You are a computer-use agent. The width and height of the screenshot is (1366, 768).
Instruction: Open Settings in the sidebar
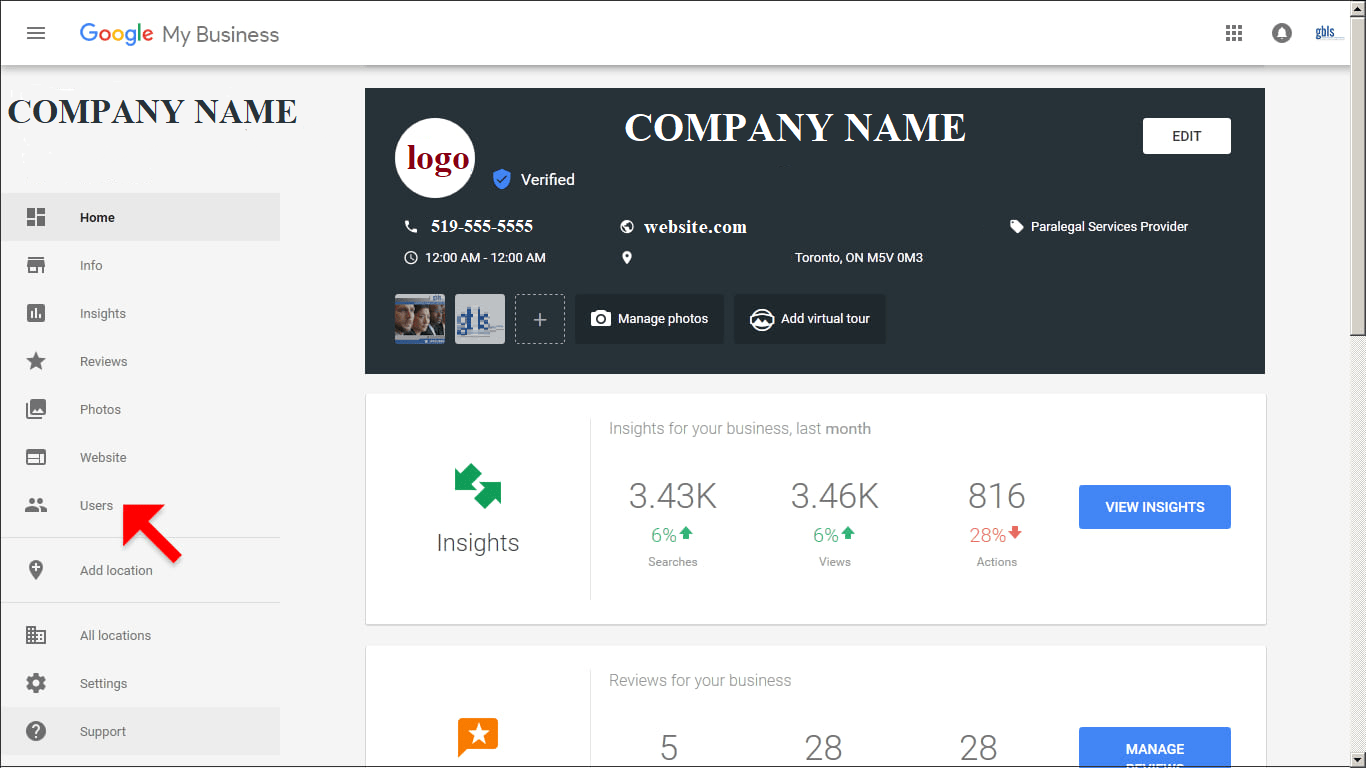point(140,683)
